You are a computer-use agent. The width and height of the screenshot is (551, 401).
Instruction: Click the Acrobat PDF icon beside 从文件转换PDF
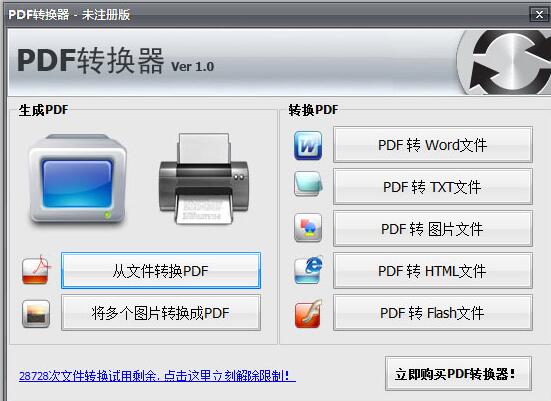36,270
